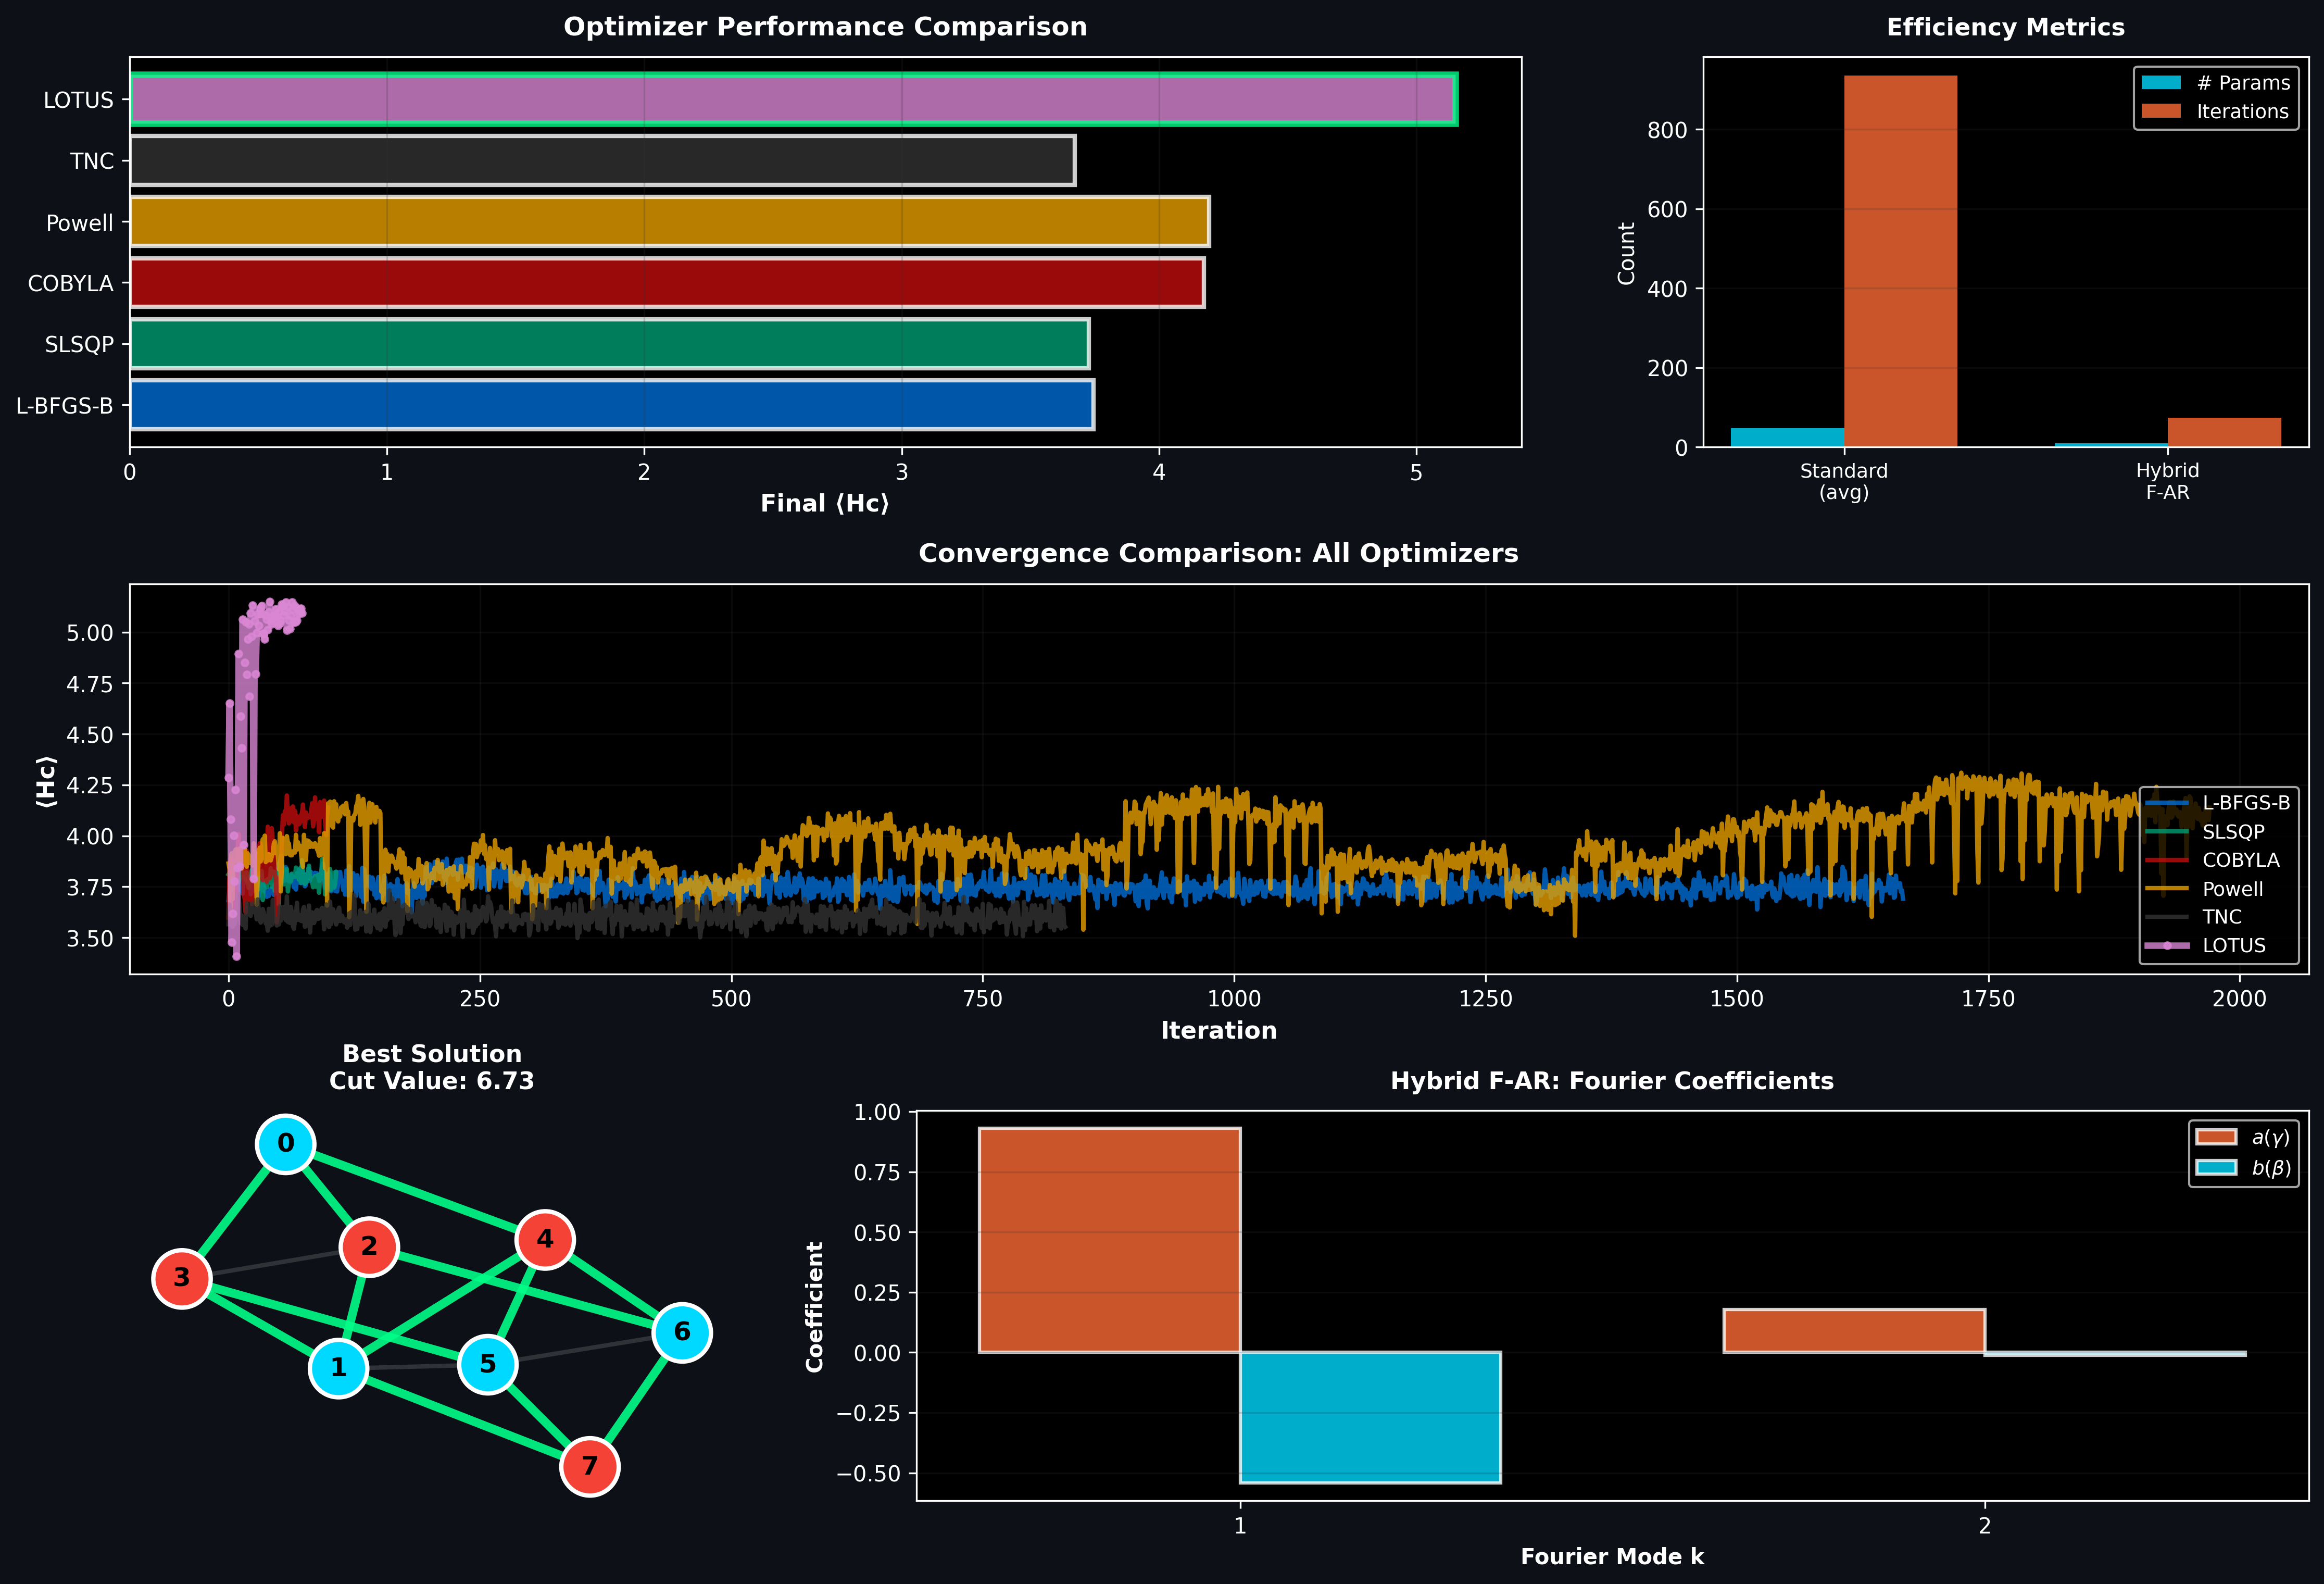Screen dimensions: 2324x1584
Task: Click graph node 7
Action: click(589, 1466)
